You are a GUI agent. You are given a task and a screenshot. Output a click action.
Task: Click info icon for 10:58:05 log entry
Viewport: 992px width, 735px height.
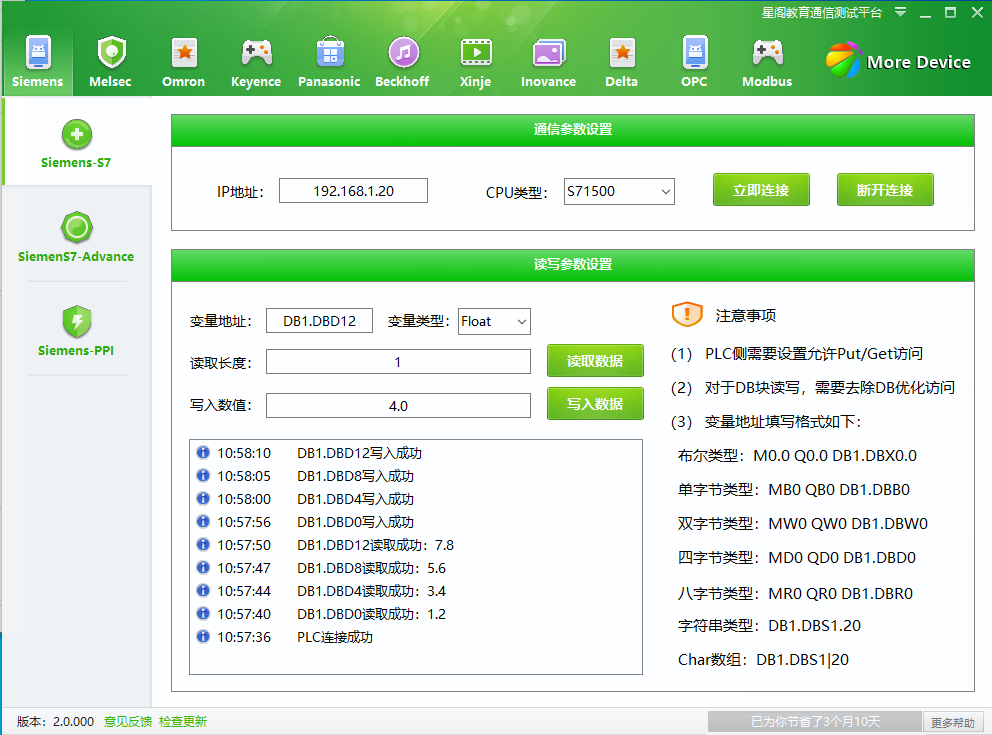tap(202, 476)
